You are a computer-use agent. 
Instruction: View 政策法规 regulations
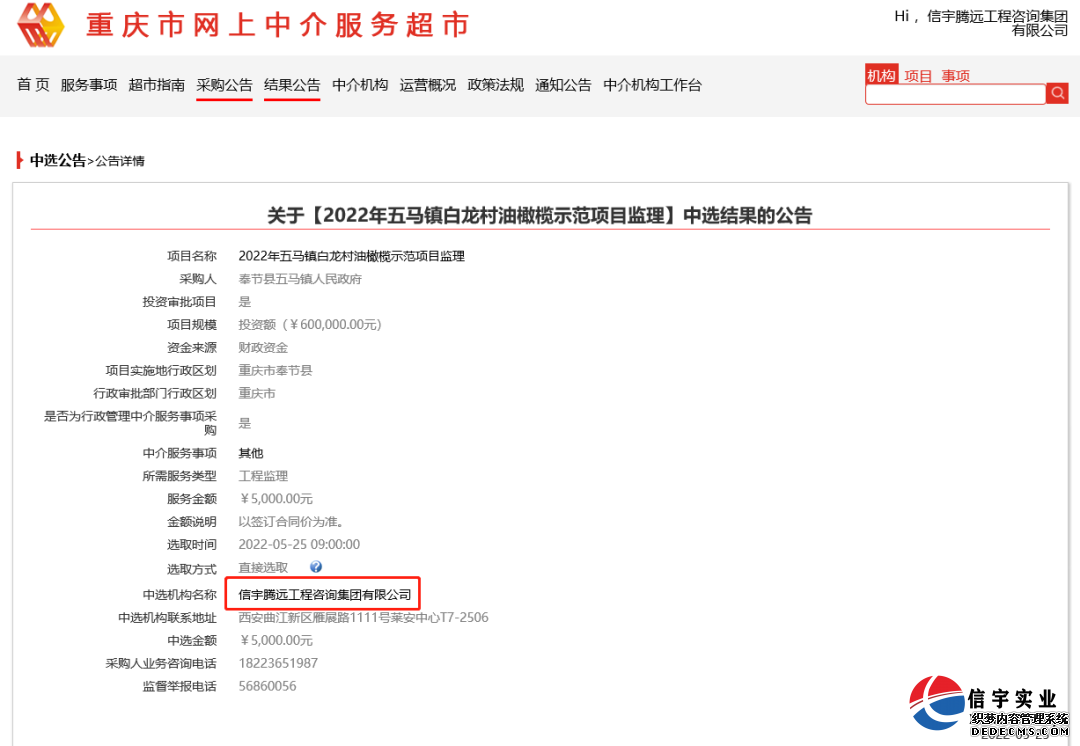(x=494, y=85)
